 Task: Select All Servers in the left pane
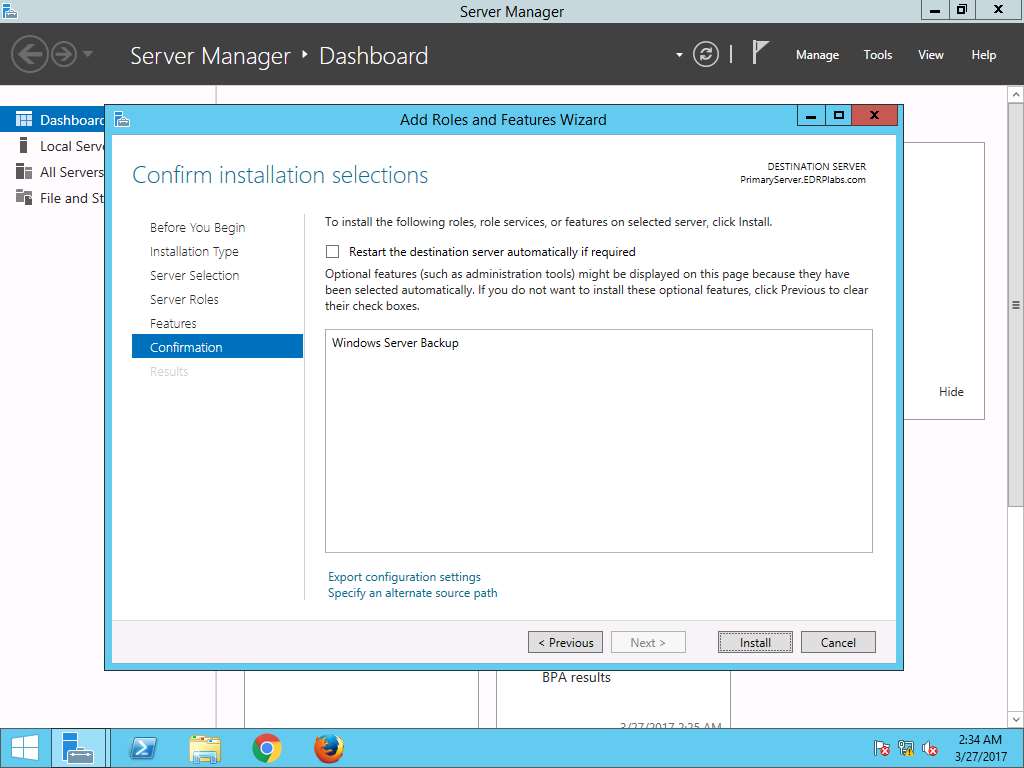pyautogui.click(x=52, y=172)
